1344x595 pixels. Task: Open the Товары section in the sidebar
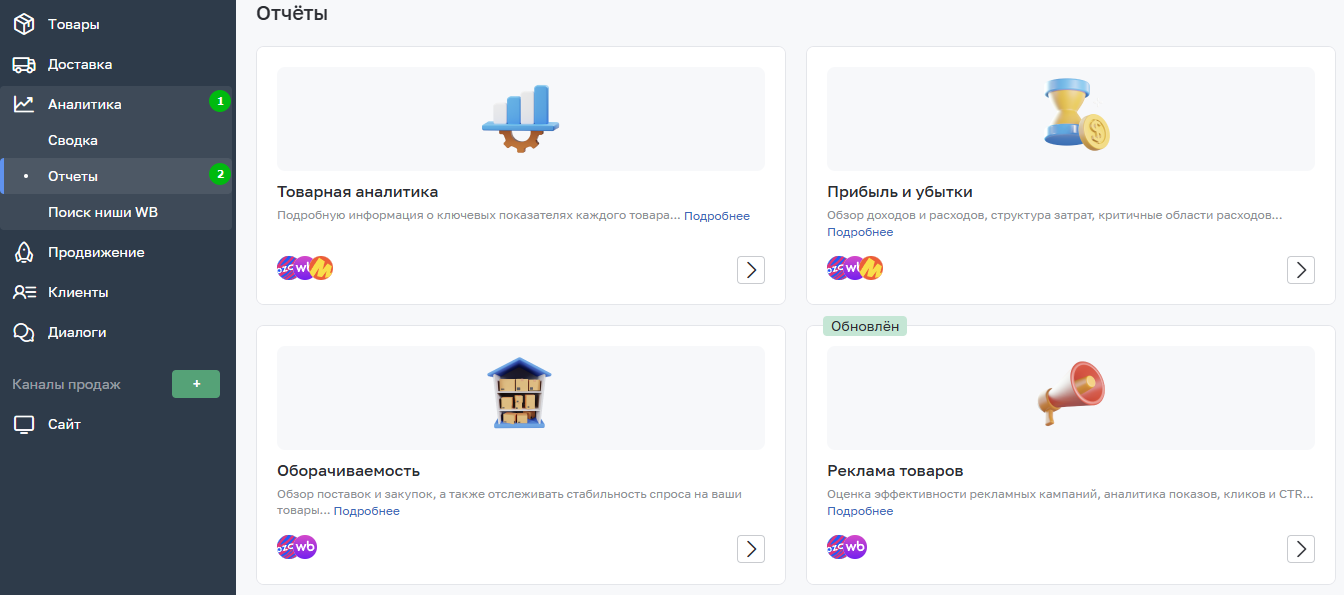point(24,24)
